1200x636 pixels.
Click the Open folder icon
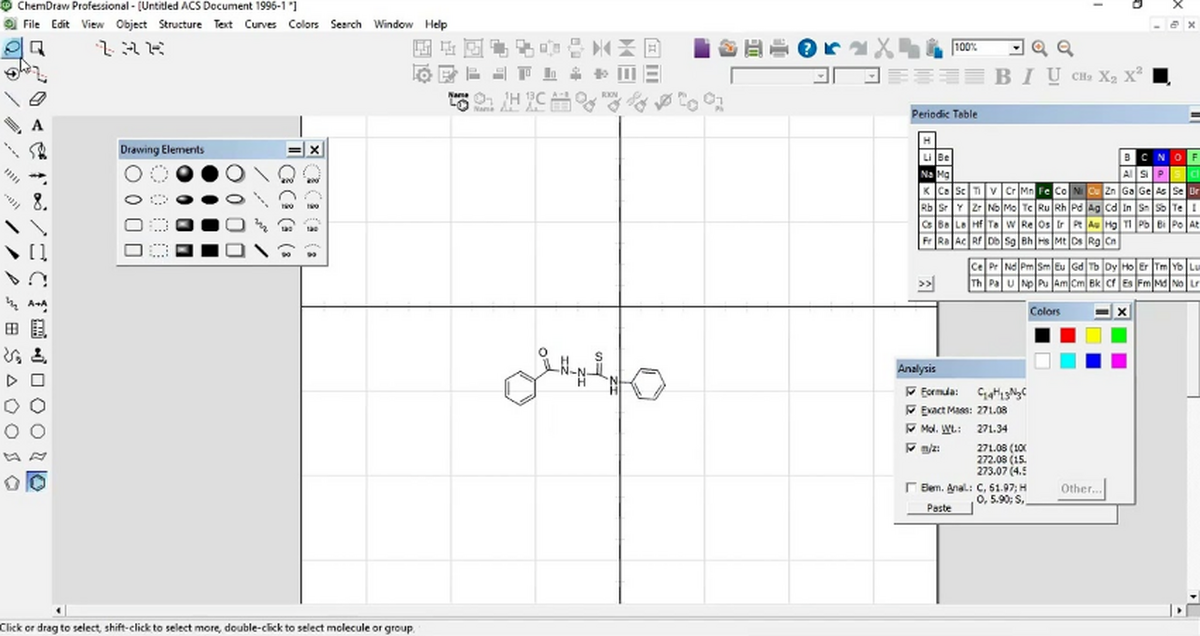(728, 47)
